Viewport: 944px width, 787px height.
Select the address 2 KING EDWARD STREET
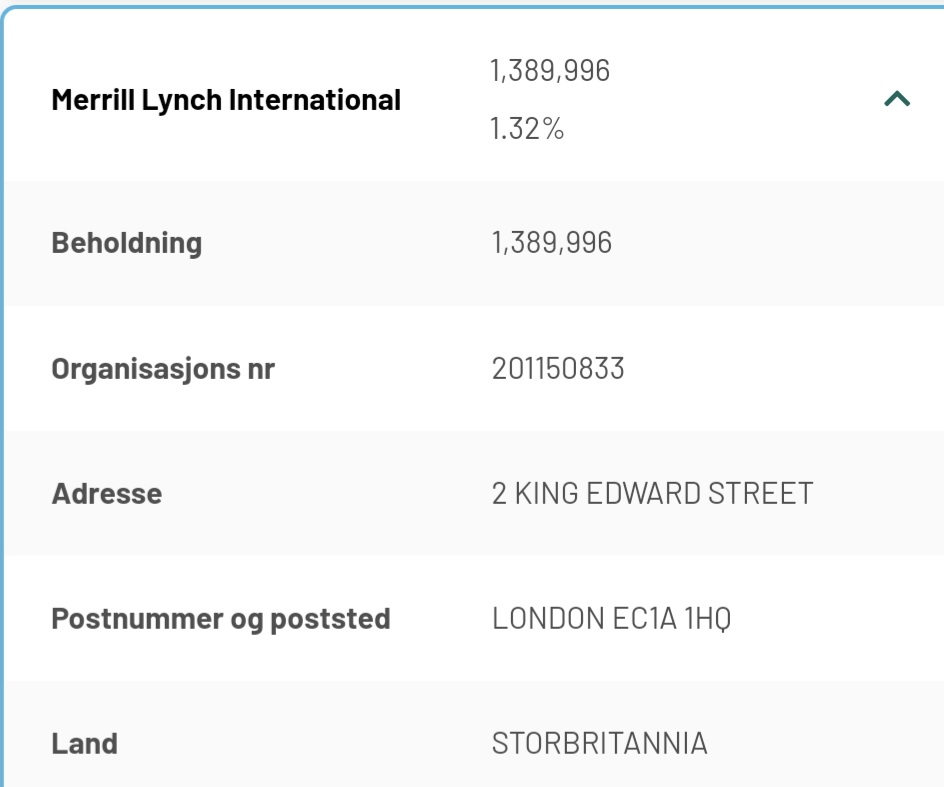tap(653, 494)
